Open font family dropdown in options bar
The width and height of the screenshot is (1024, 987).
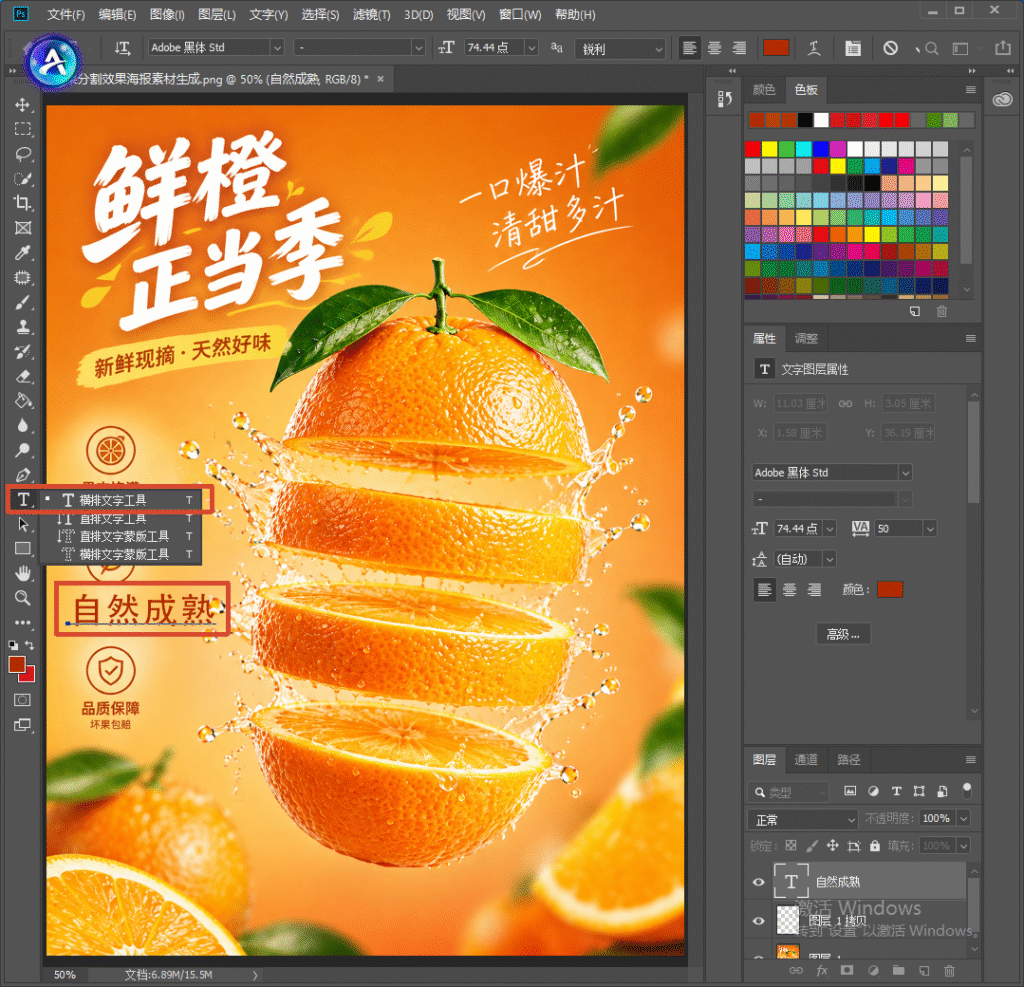[277, 48]
